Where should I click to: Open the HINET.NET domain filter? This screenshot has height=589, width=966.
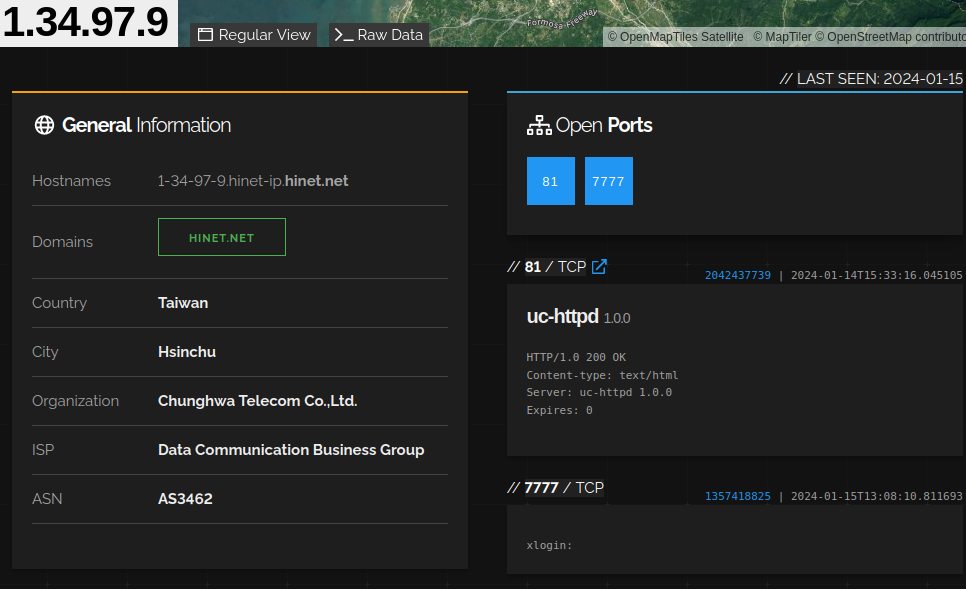point(221,237)
